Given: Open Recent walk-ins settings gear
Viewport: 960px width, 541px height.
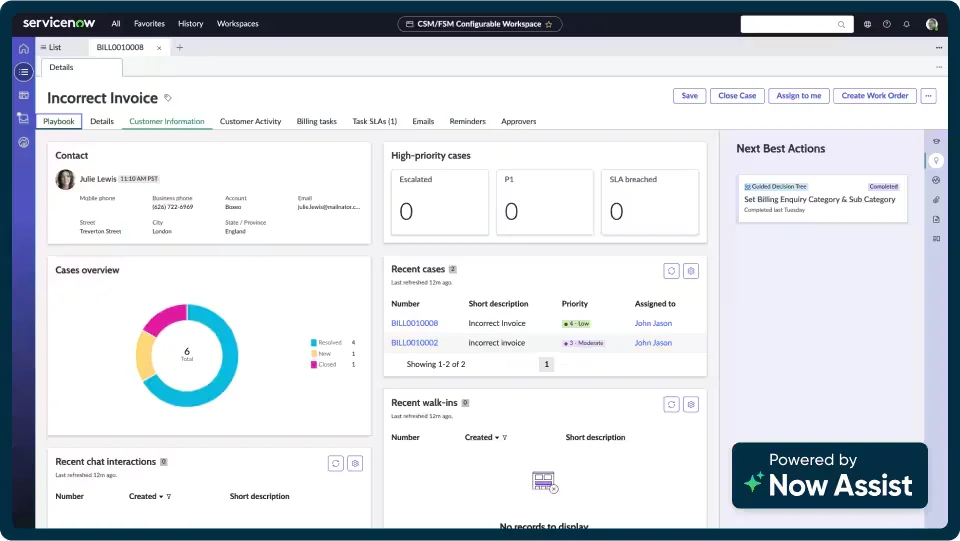Looking at the screenshot, I should pyautogui.click(x=690, y=404).
